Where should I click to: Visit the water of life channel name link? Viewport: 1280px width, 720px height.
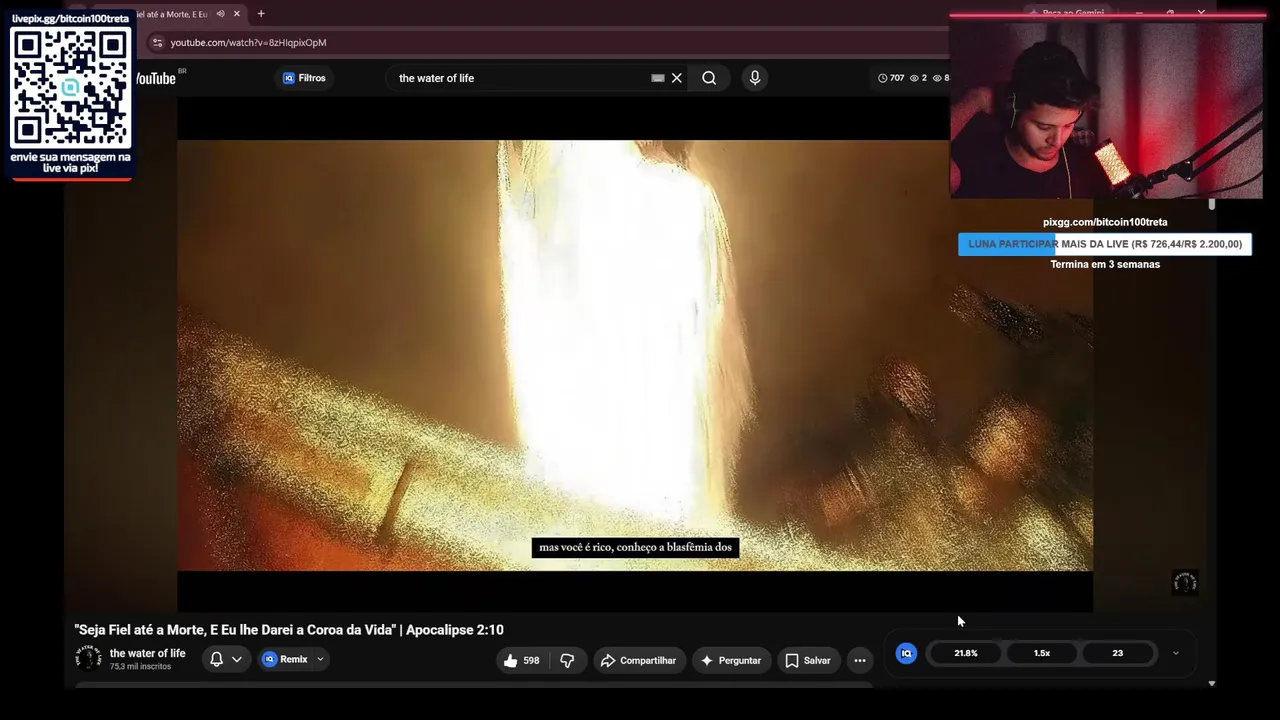pyautogui.click(x=148, y=653)
